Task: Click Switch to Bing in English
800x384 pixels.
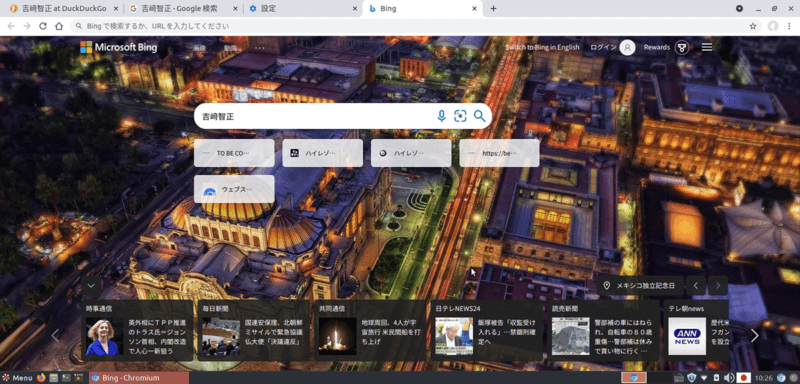Action: pyautogui.click(x=542, y=47)
